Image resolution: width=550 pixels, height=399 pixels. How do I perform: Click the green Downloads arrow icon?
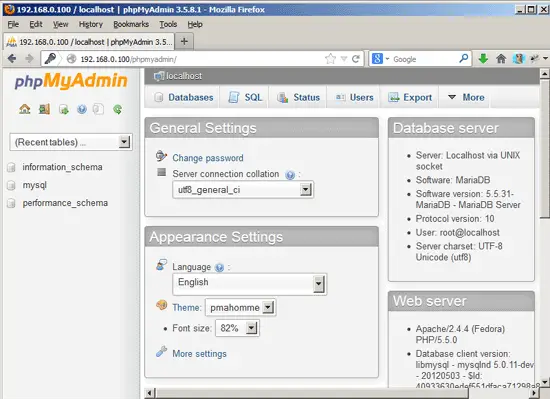[x=483, y=59]
